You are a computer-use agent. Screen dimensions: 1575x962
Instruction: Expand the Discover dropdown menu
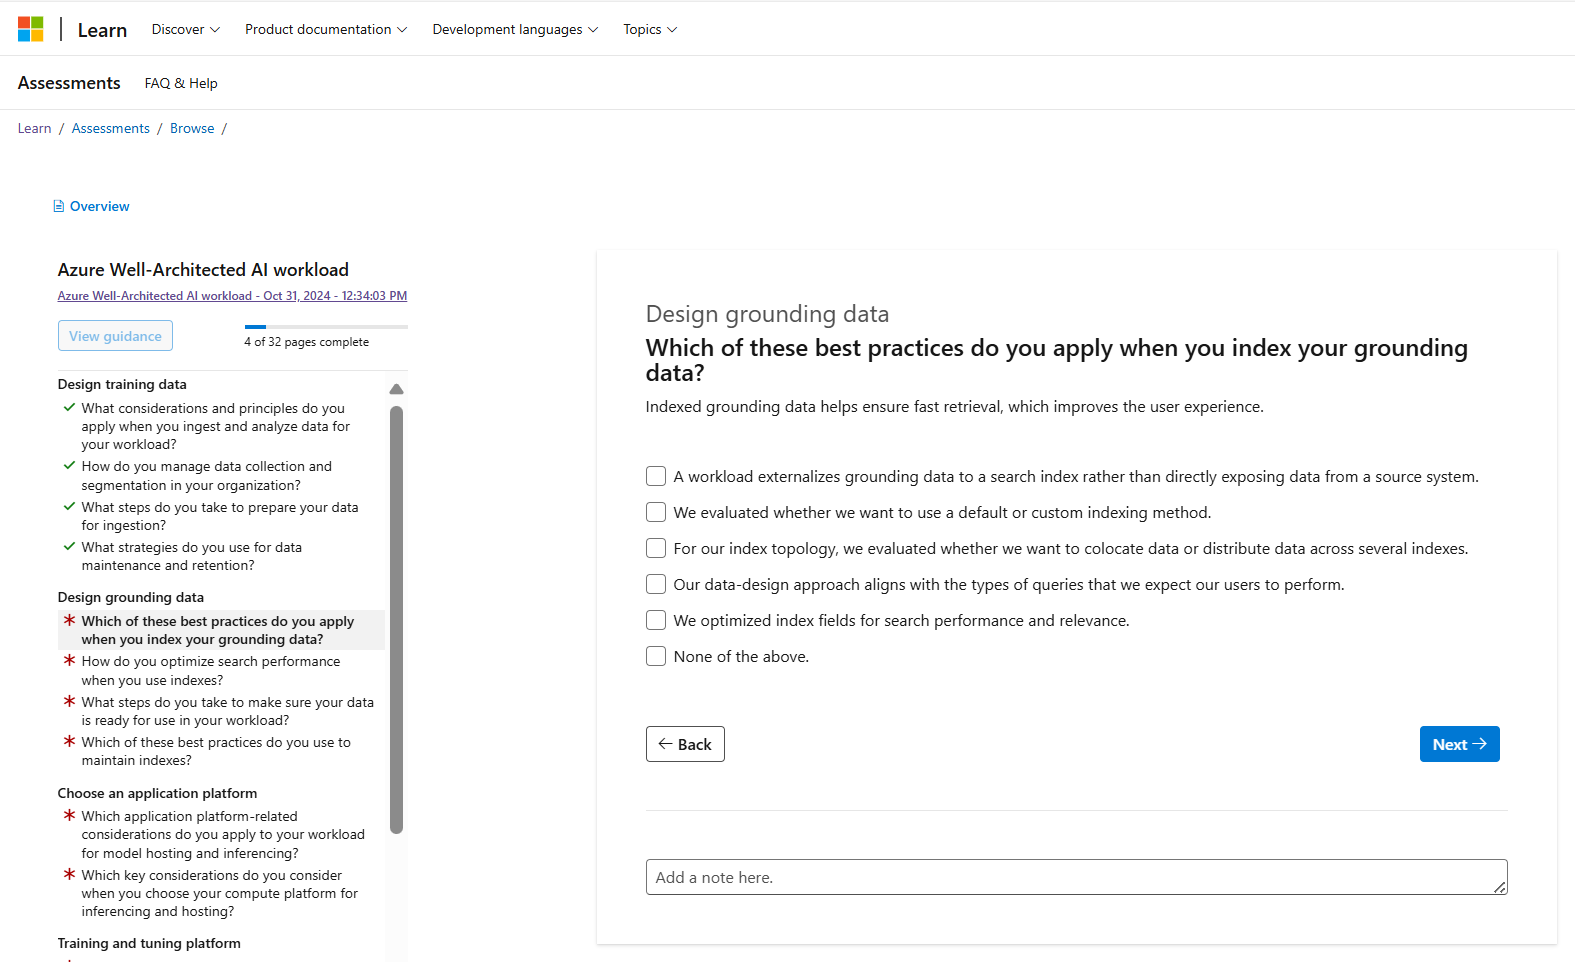185,30
